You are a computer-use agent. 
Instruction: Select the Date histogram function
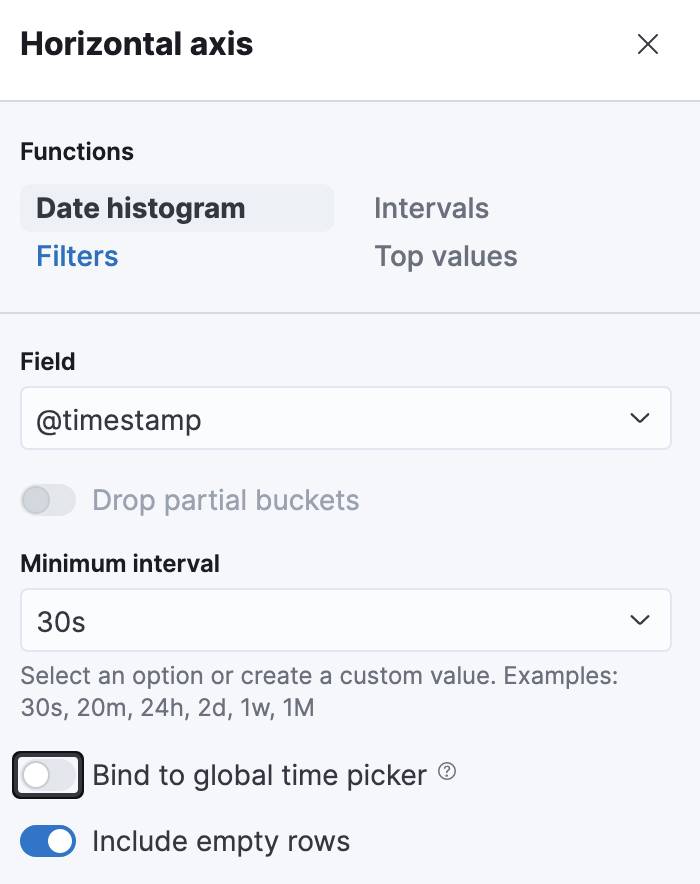[141, 208]
